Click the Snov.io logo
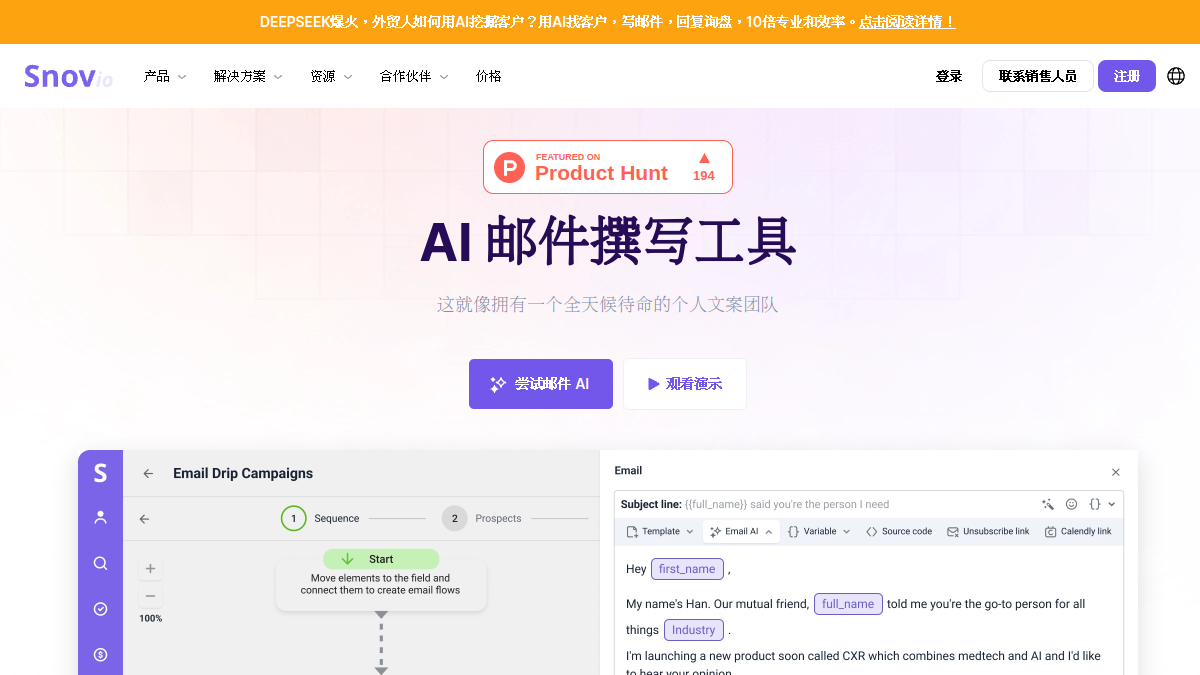The height and width of the screenshot is (675, 1200). pyautogui.click(x=68, y=76)
